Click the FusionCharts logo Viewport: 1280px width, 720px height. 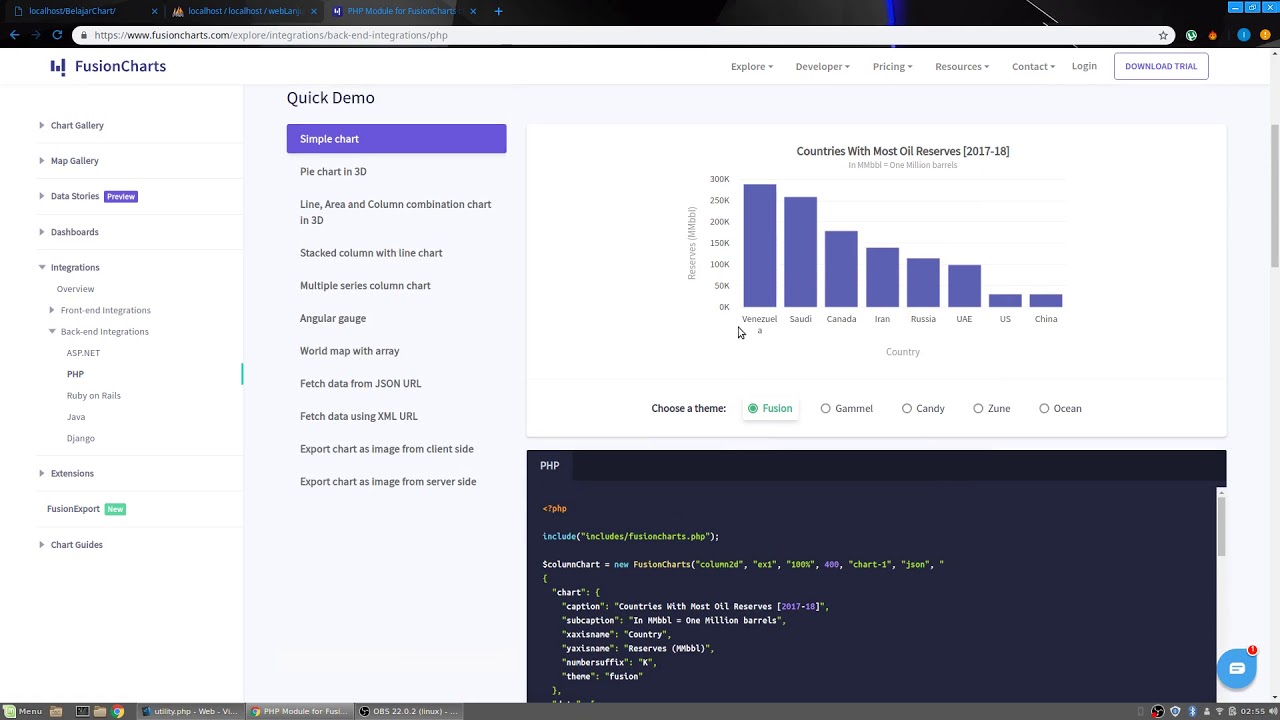pyautogui.click(x=108, y=66)
